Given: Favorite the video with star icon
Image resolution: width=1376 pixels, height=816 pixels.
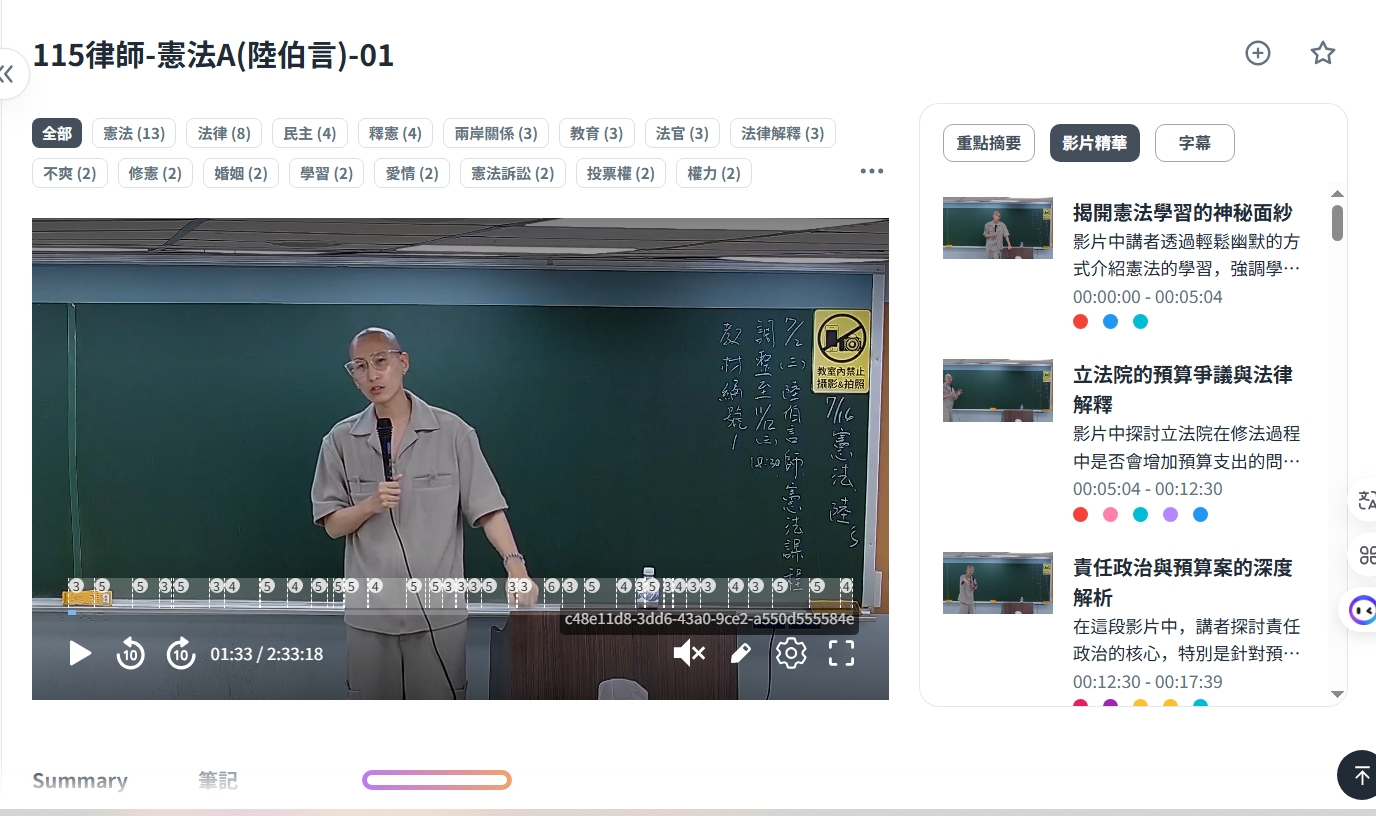Looking at the screenshot, I should pyautogui.click(x=1323, y=53).
